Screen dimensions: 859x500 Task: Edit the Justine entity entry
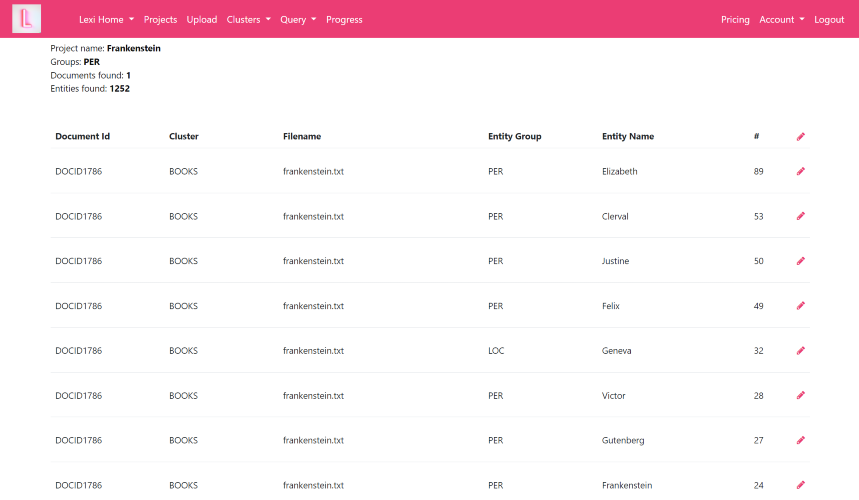click(x=800, y=261)
